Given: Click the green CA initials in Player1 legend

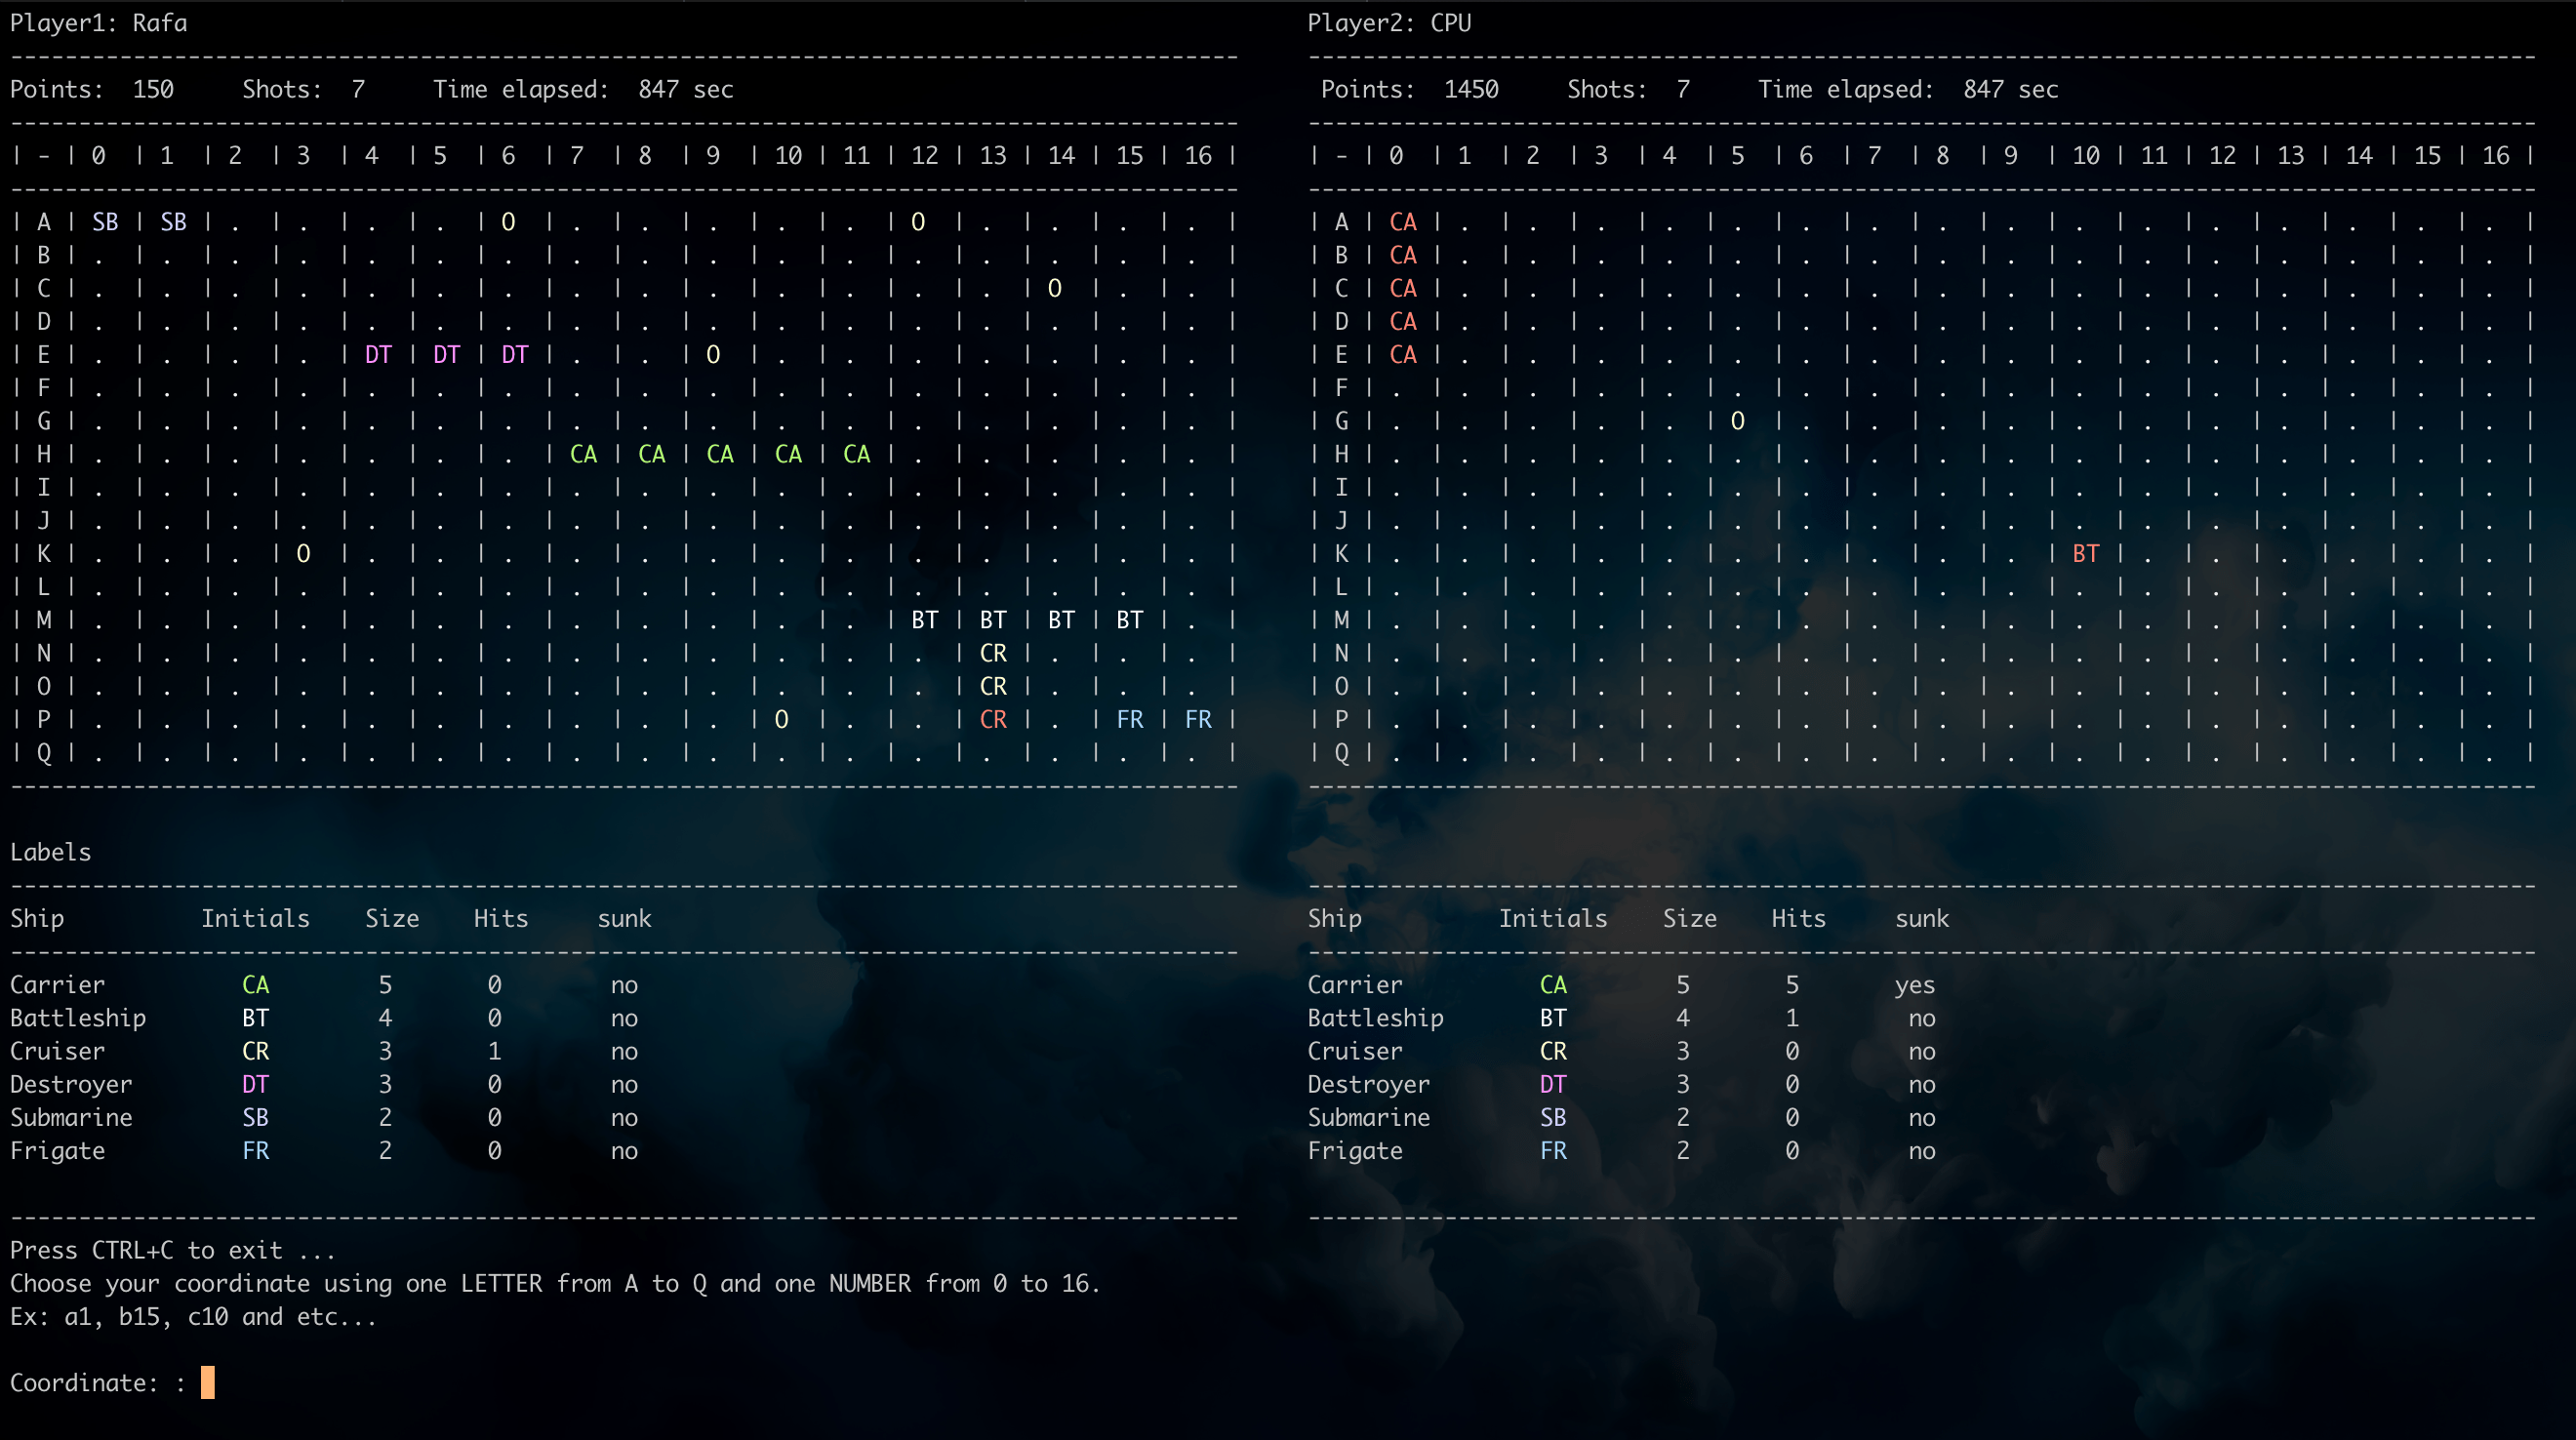Looking at the screenshot, I should point(255,985).
